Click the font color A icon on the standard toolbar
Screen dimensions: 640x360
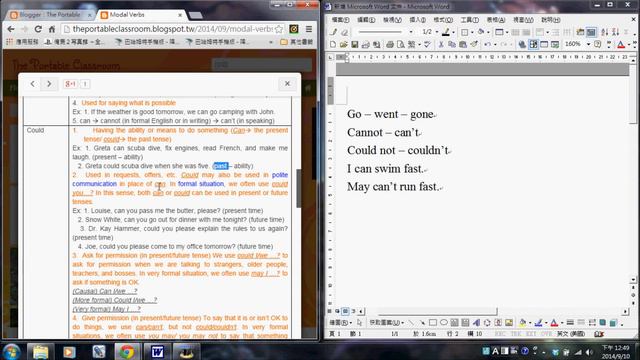click(621, 44)
